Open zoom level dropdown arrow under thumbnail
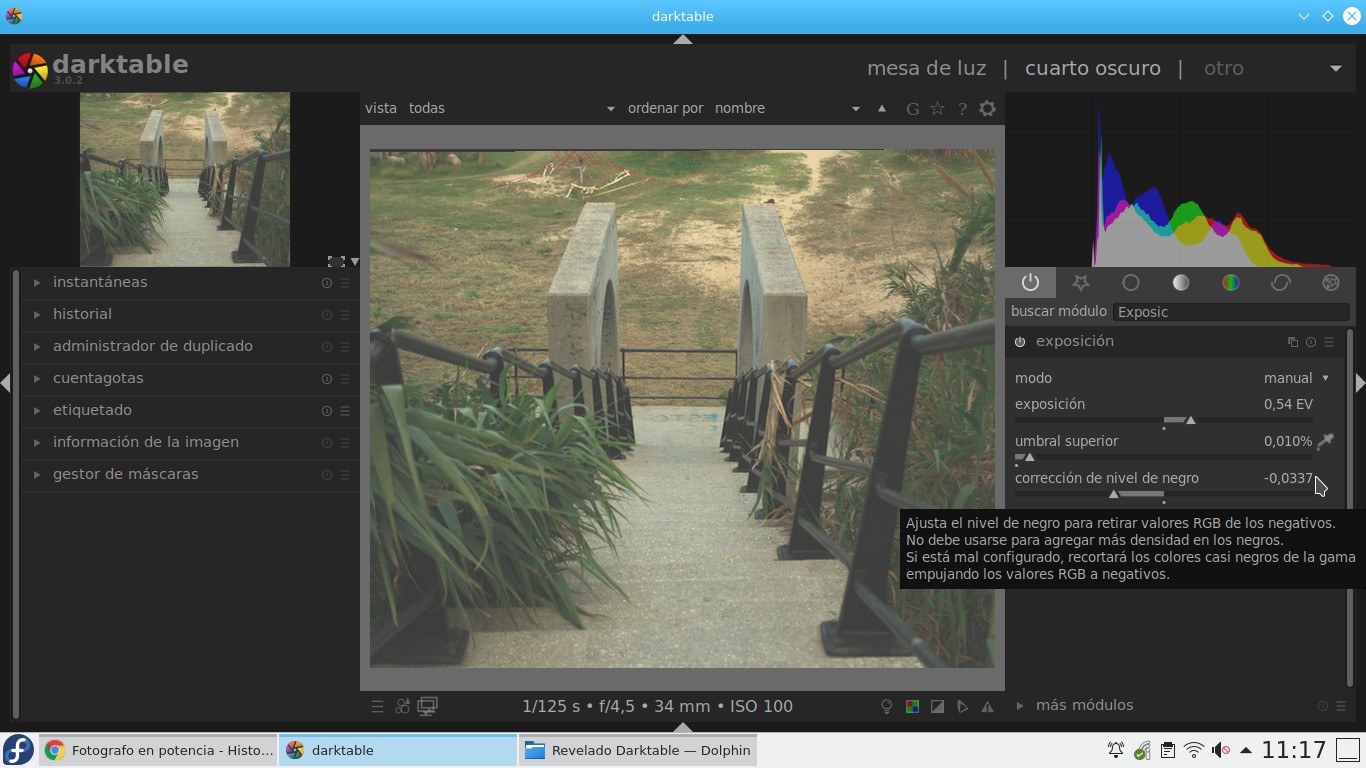Viewport: 1366px width, 768px height. [x=354, y=262]
